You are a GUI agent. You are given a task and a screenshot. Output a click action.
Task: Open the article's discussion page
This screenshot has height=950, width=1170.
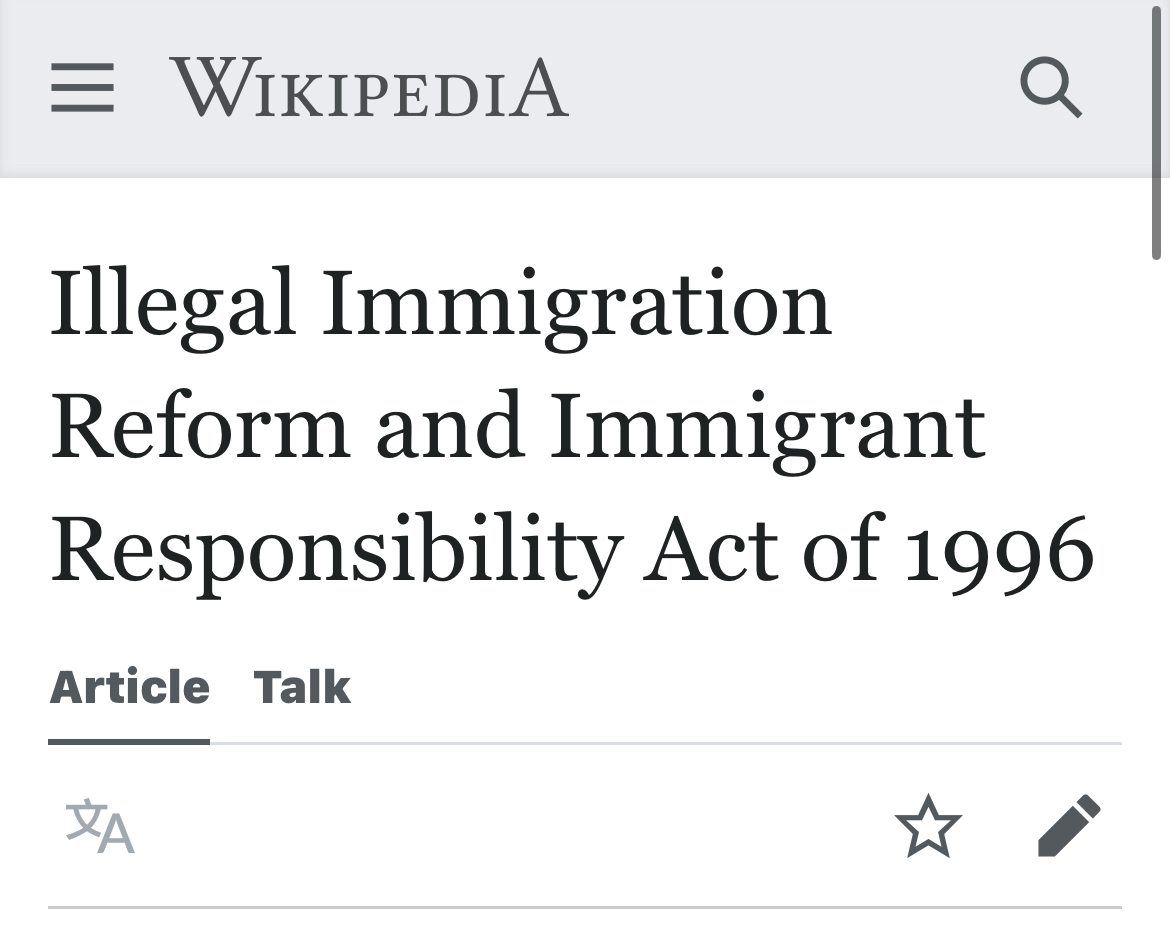coord(302,688)
